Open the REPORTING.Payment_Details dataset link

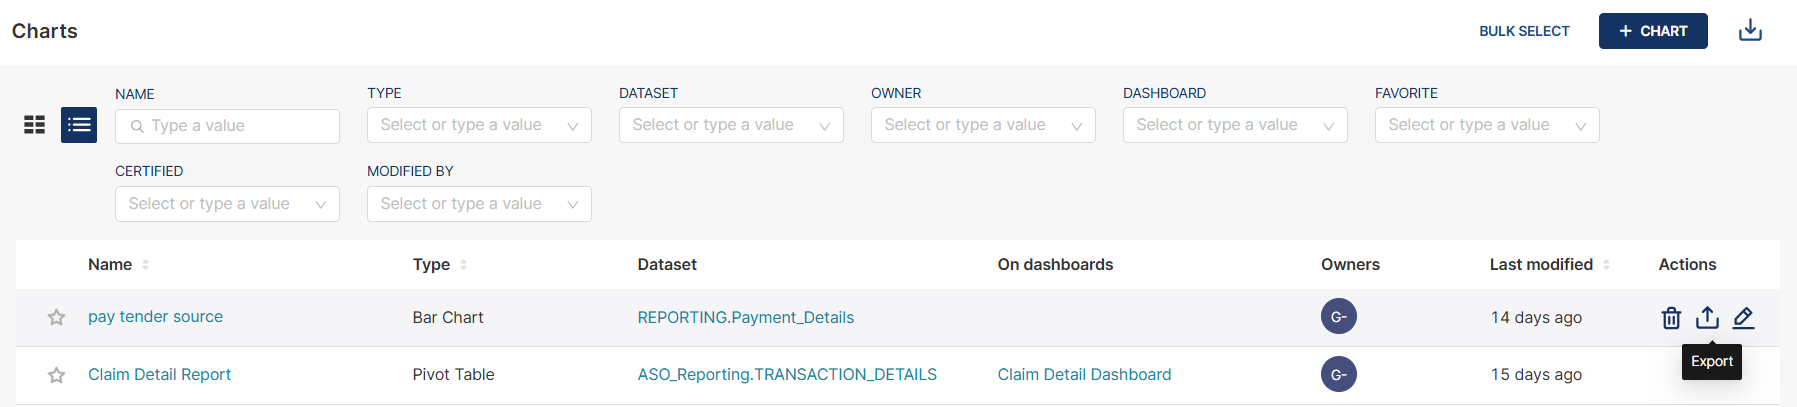coord(745,318)
